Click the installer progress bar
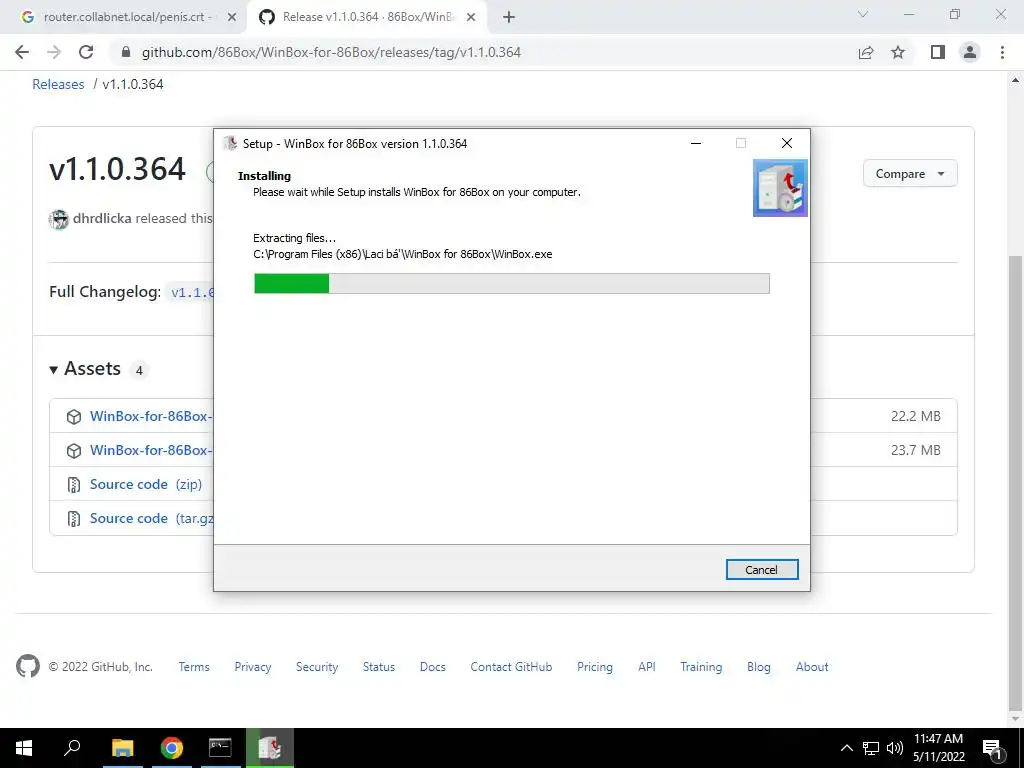1024x768 pixels. [511, 283]
